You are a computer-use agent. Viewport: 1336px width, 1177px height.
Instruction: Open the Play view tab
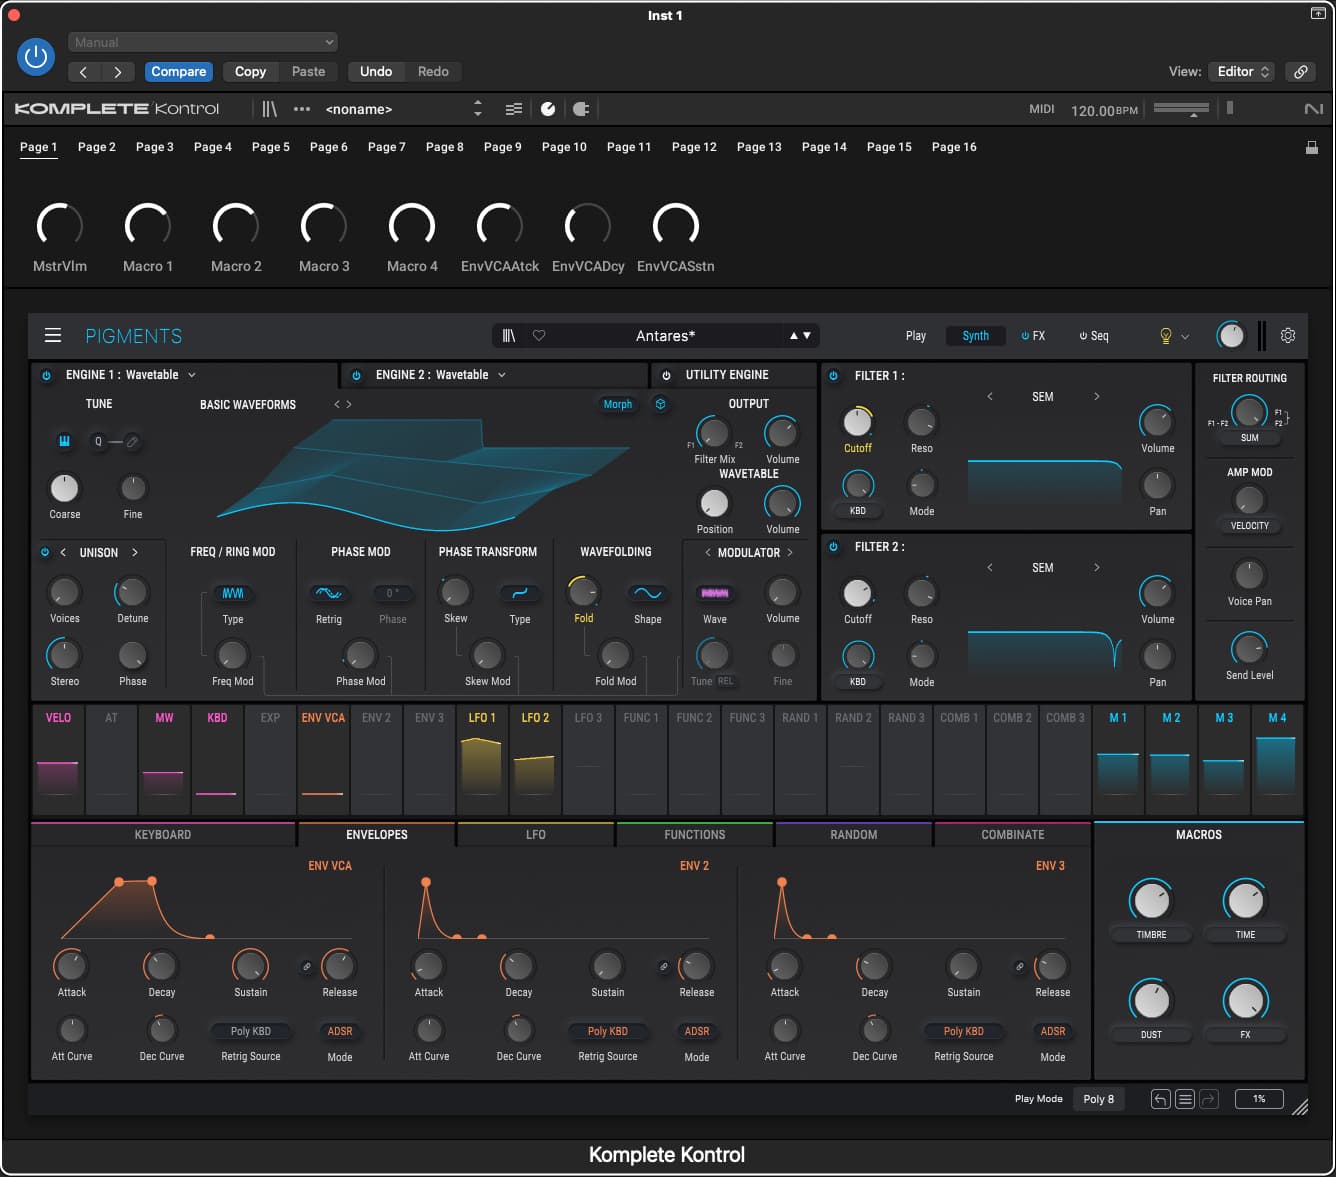pyautogui.click(x=916, y=336)
